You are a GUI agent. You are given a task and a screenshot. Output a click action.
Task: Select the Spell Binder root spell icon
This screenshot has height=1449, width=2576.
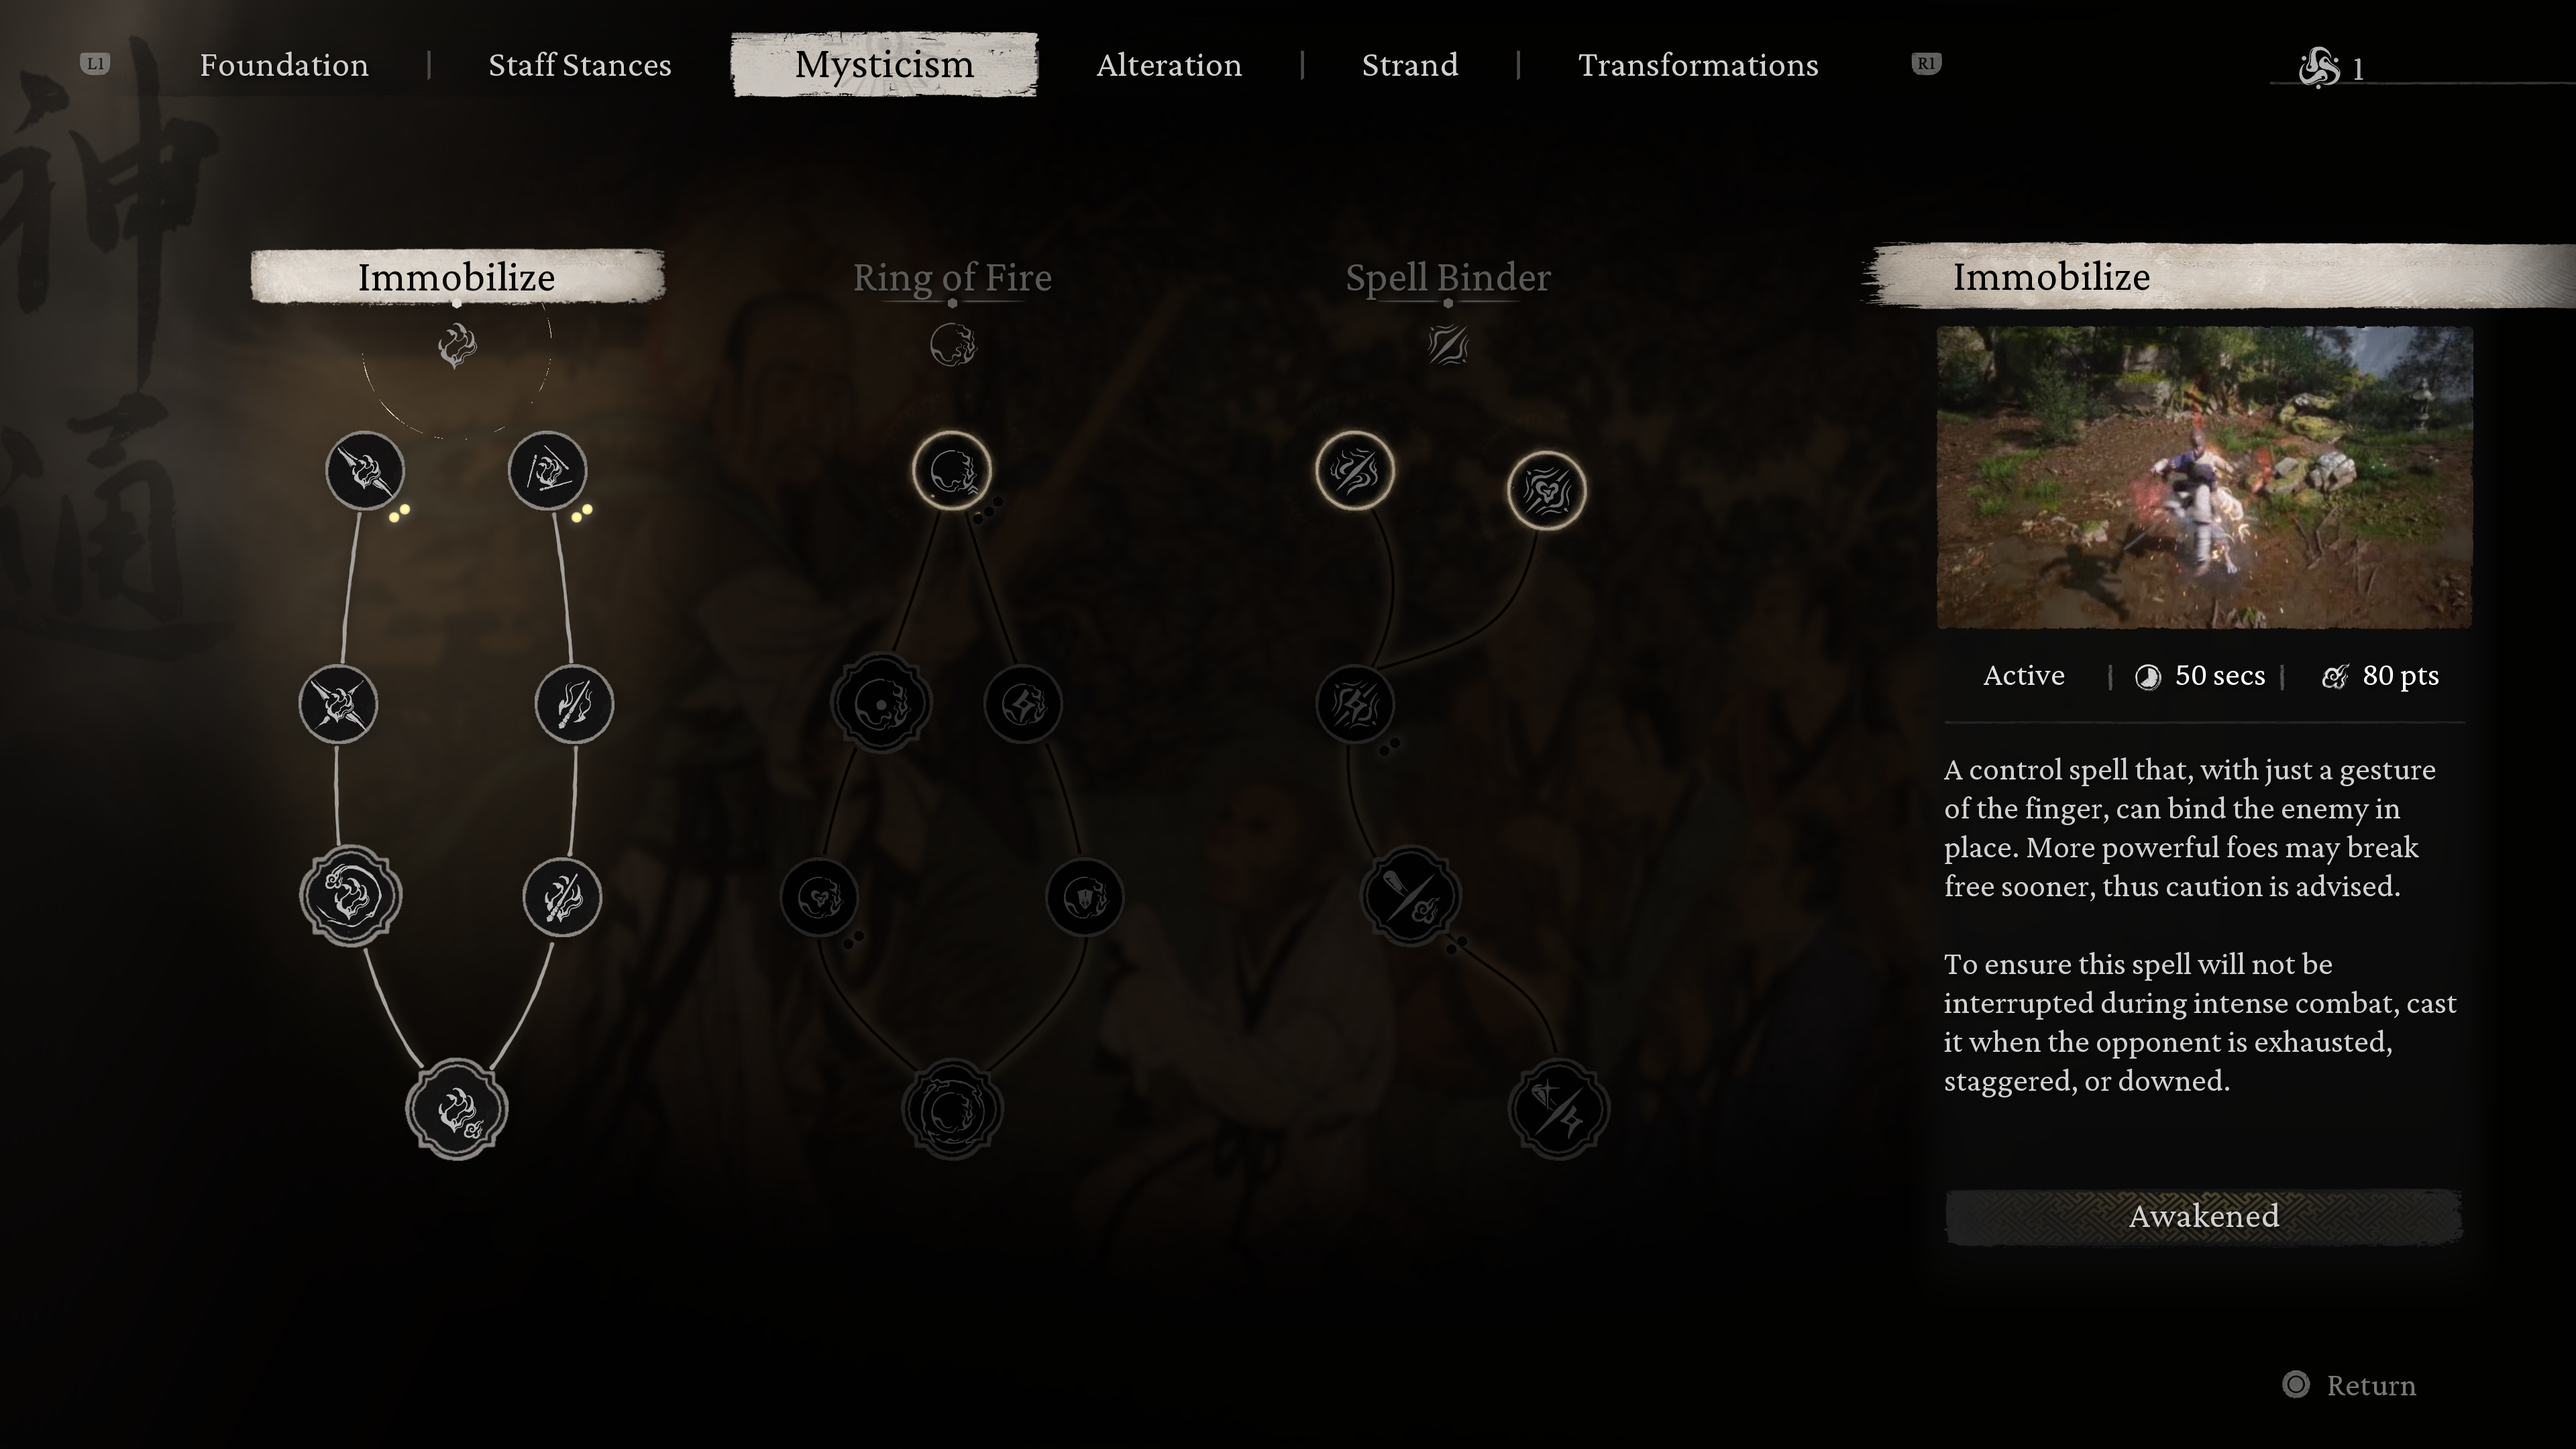1447,346
